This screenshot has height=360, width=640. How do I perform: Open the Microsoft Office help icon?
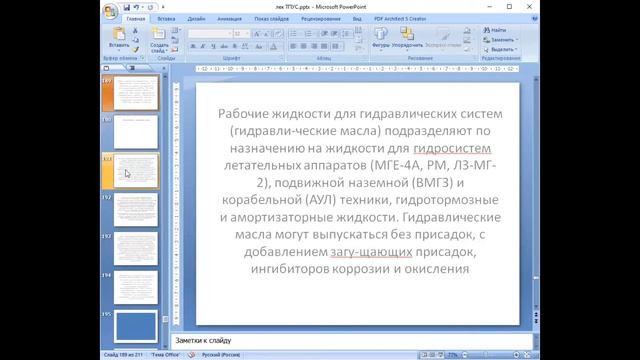[x=535, y=19]
